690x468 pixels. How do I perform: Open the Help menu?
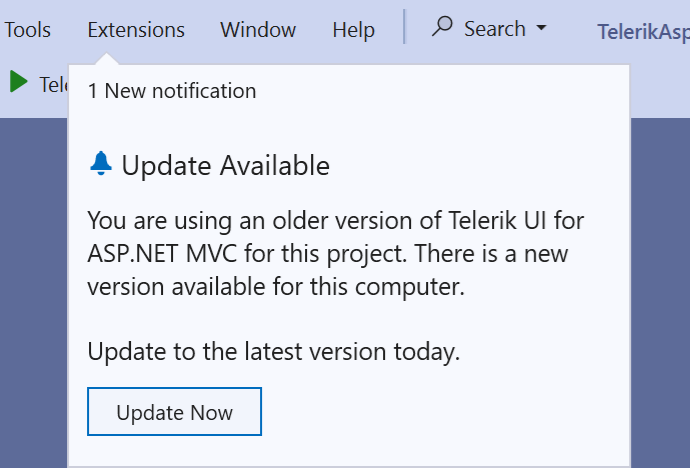click(353, 30)
